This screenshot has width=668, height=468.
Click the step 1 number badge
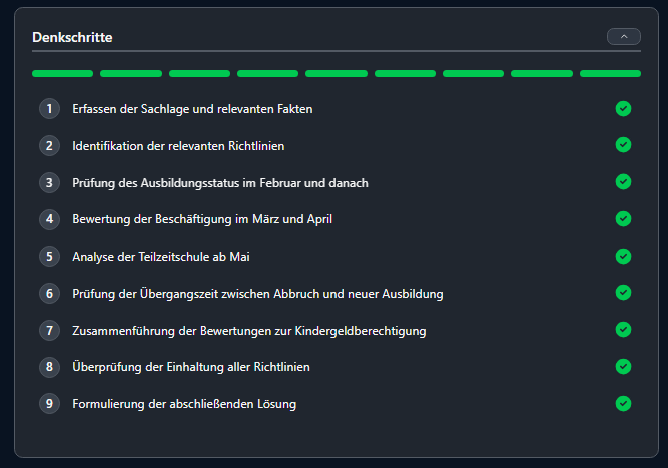pyautogui.click(x=49, y=108)
